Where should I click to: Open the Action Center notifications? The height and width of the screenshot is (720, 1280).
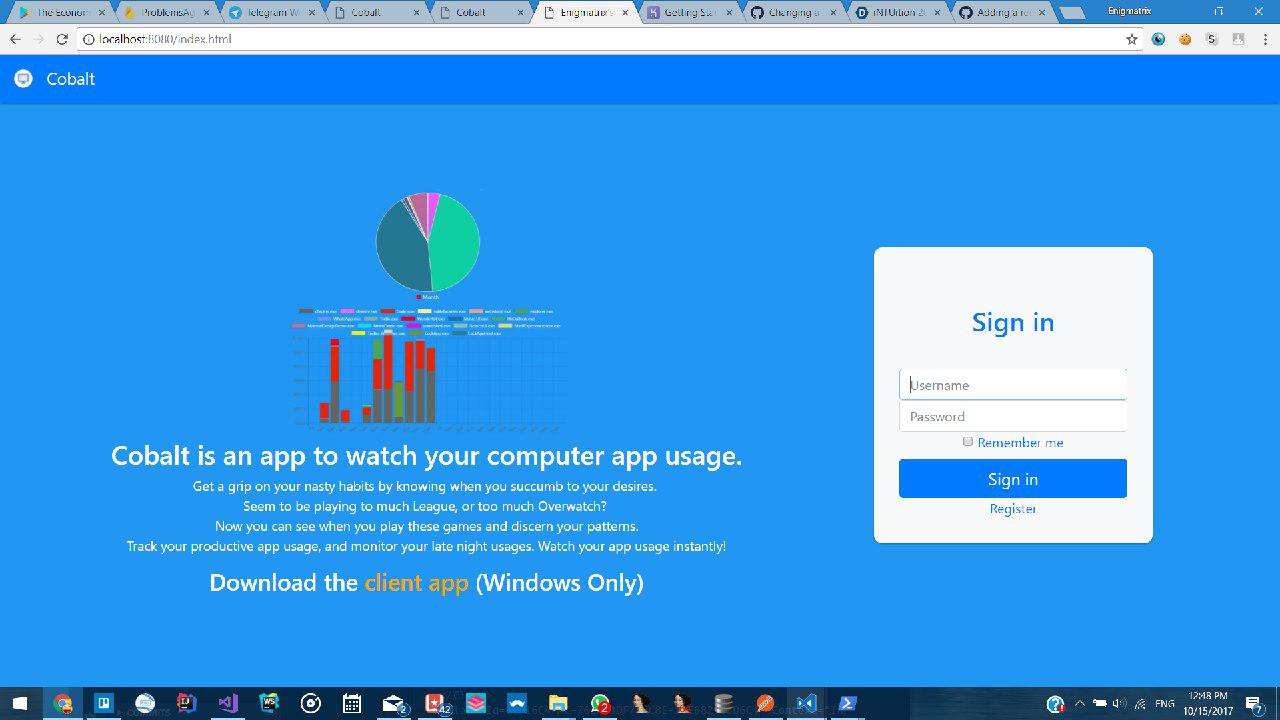click(1254, 704)
